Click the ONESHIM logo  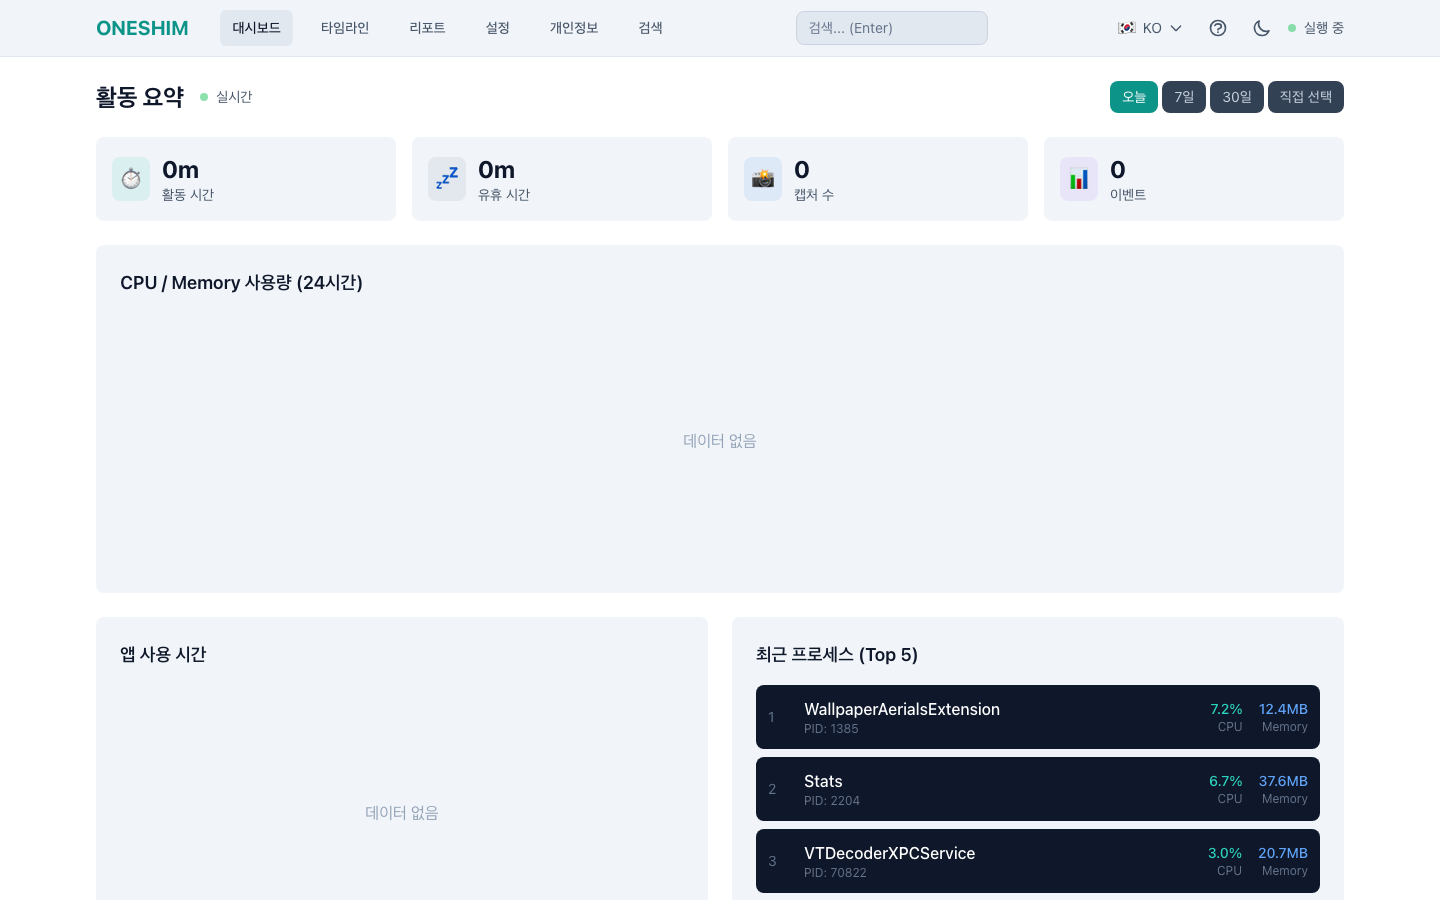coord(142,28)
